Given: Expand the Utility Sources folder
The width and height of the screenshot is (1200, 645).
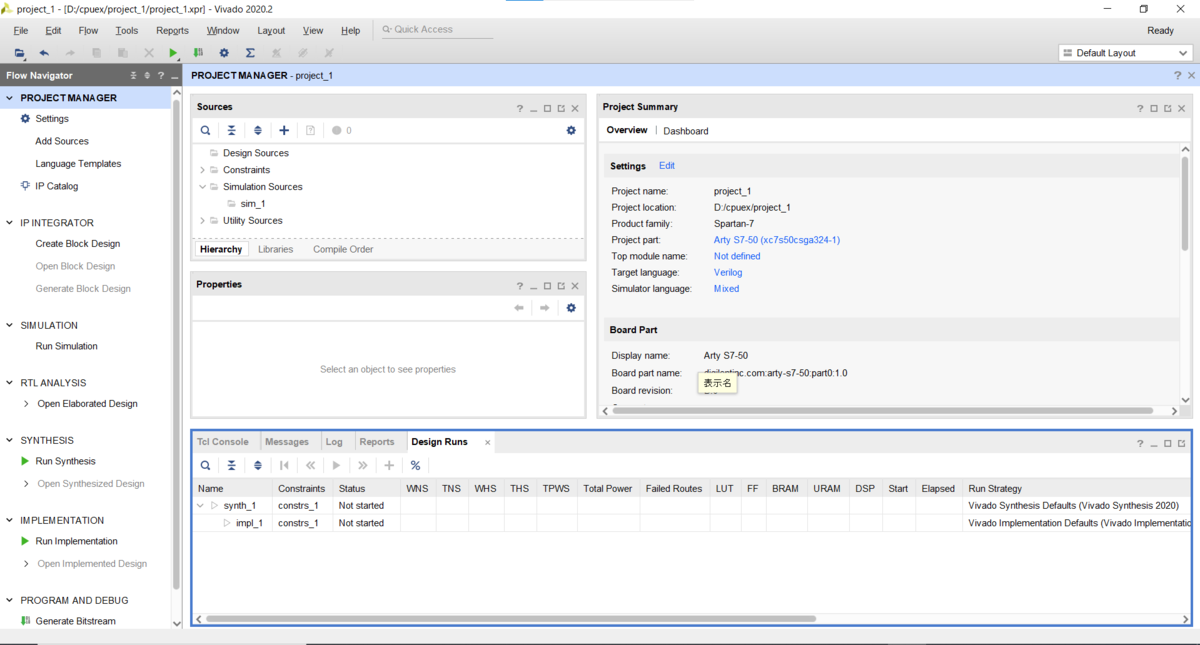Looking at the screenshot, I should click(202, 221).
